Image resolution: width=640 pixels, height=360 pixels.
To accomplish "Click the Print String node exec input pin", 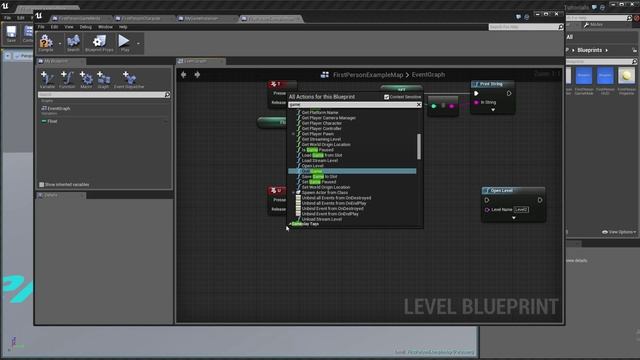I will (x=476, y=93).
